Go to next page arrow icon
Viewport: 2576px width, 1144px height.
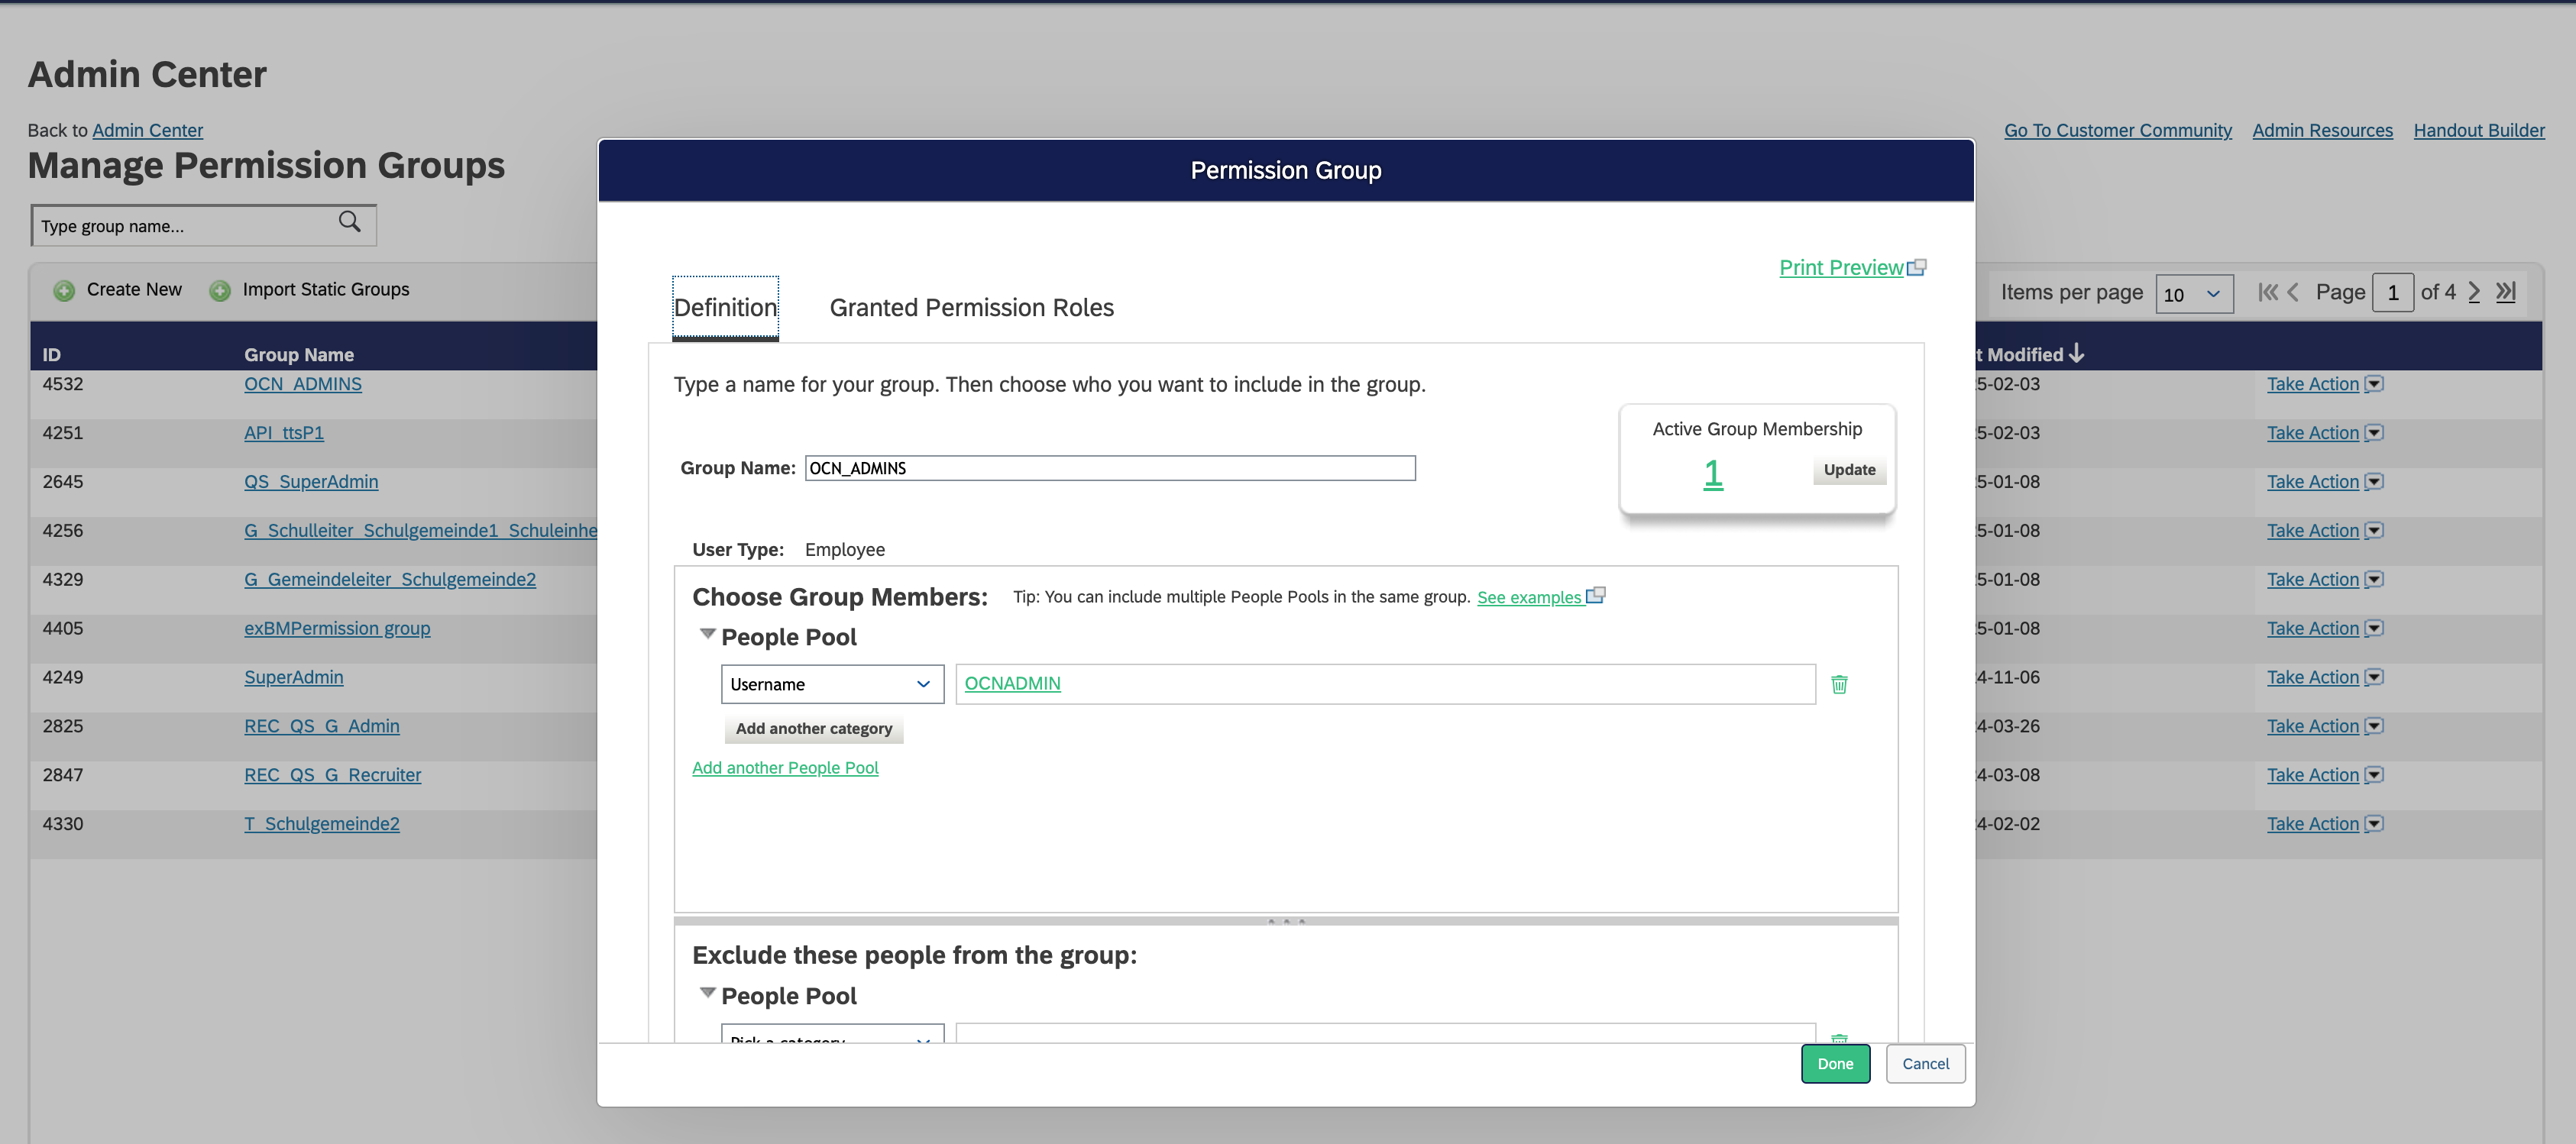click(x=2474, y=292)
